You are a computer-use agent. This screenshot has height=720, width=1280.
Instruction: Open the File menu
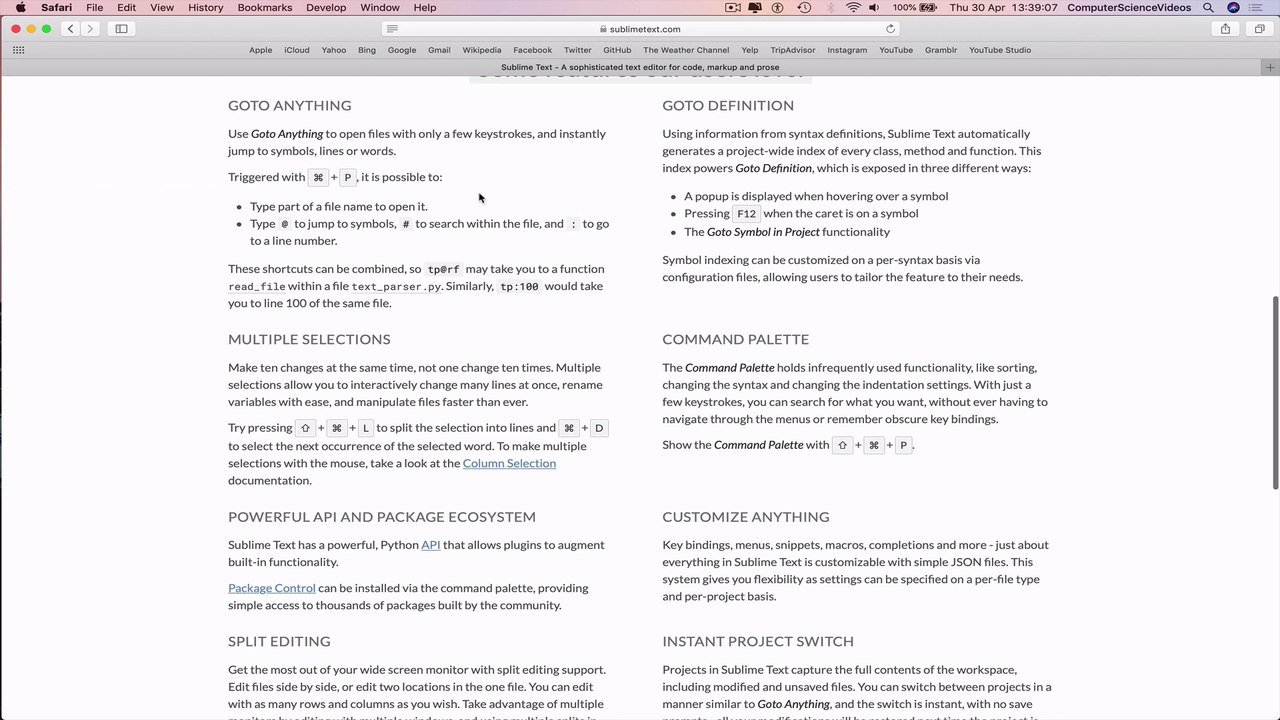click(94, 8)
